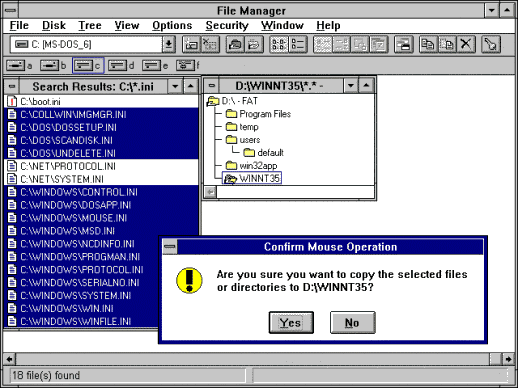Click the Sort by Type toolbar icon
The image size is (518, 388).
coord(341,44)
